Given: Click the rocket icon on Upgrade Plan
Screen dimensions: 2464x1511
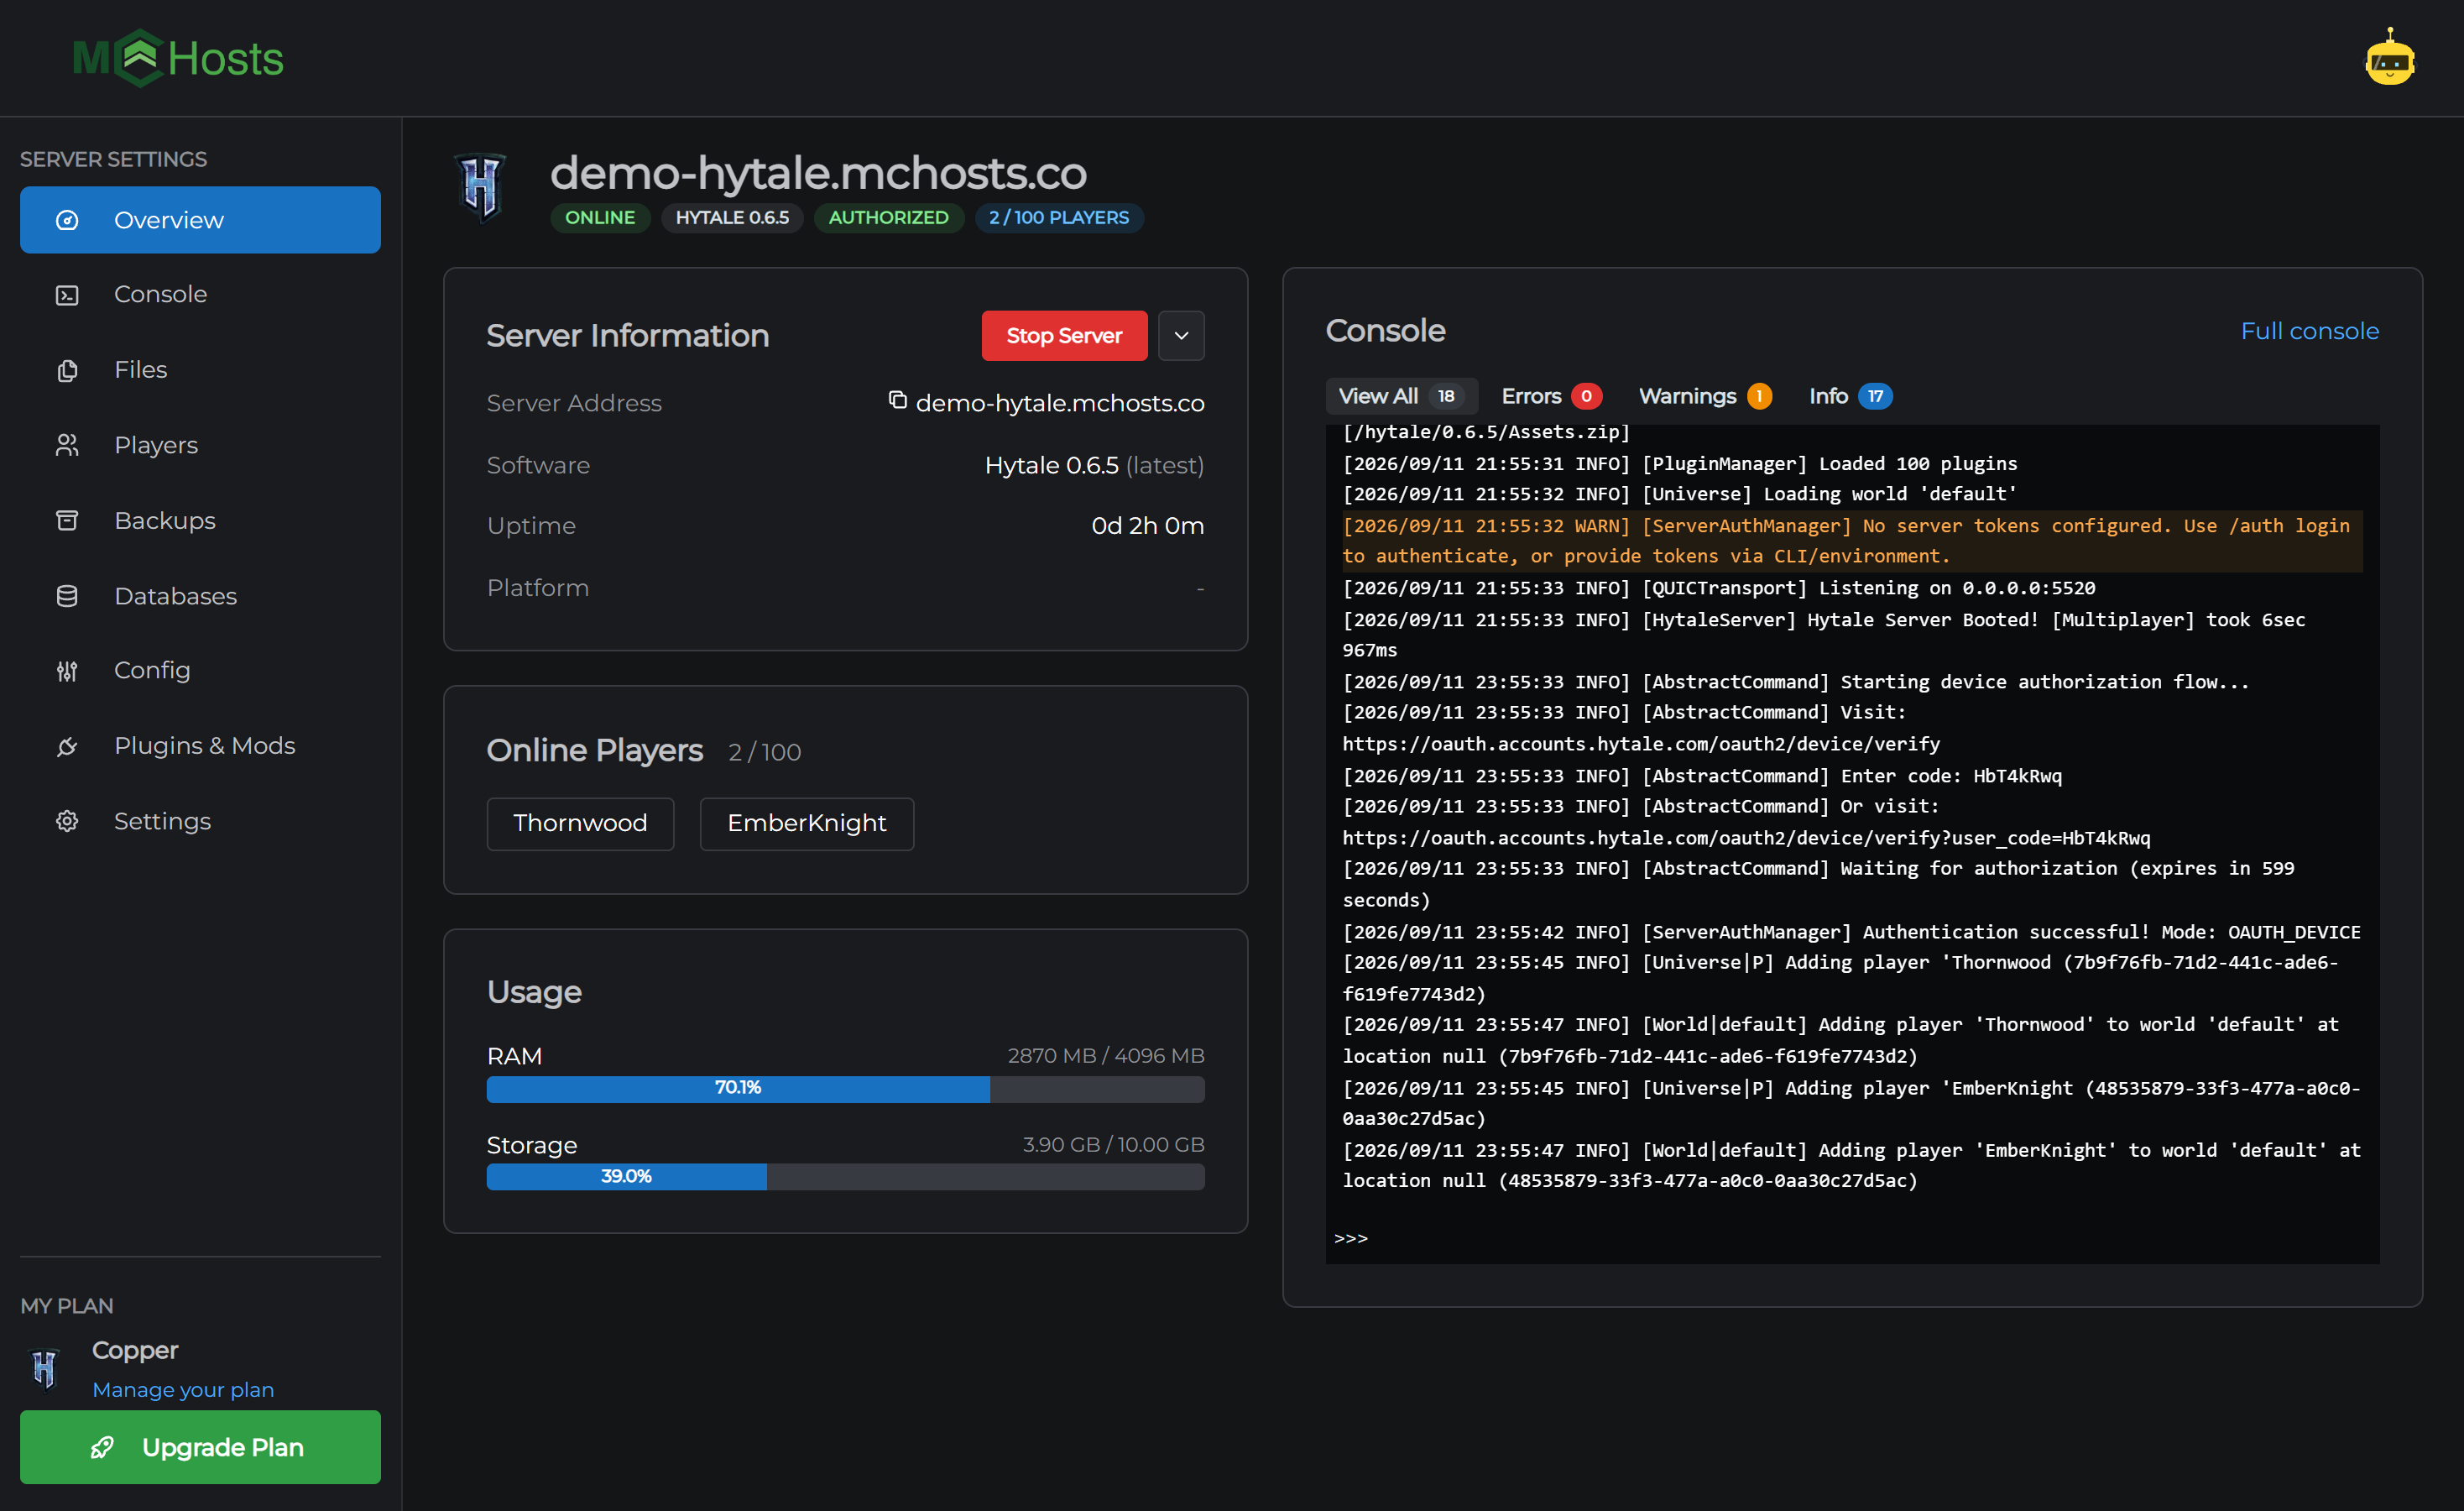Looking at the screenshot, I should point(102,1447).
